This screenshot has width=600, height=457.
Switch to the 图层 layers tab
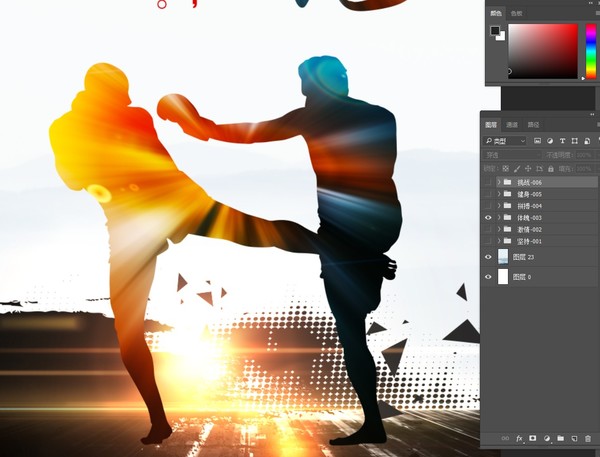tap(491, 125)
